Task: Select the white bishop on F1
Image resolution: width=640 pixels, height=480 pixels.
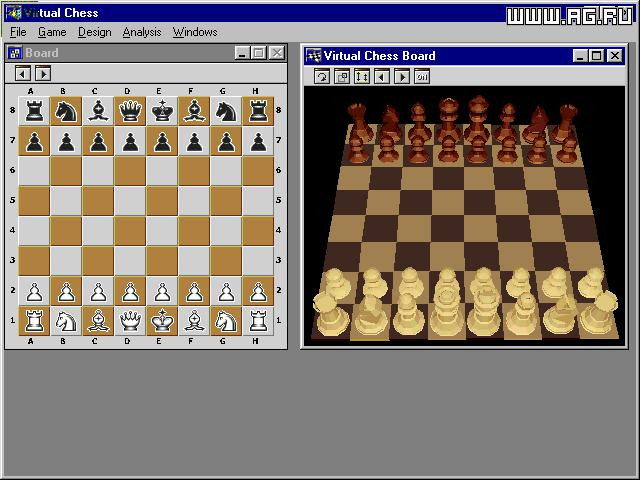Action: 194,321
